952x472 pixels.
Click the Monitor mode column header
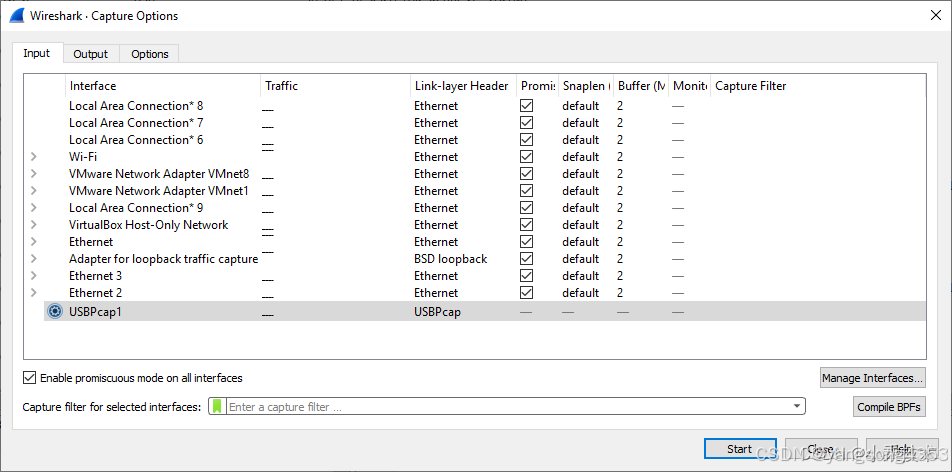[x=689, y=86]
